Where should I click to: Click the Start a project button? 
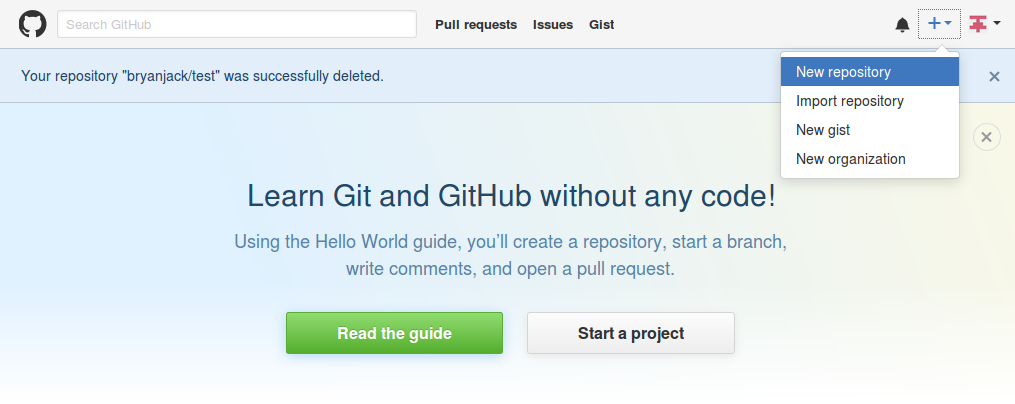coord(630,333)
